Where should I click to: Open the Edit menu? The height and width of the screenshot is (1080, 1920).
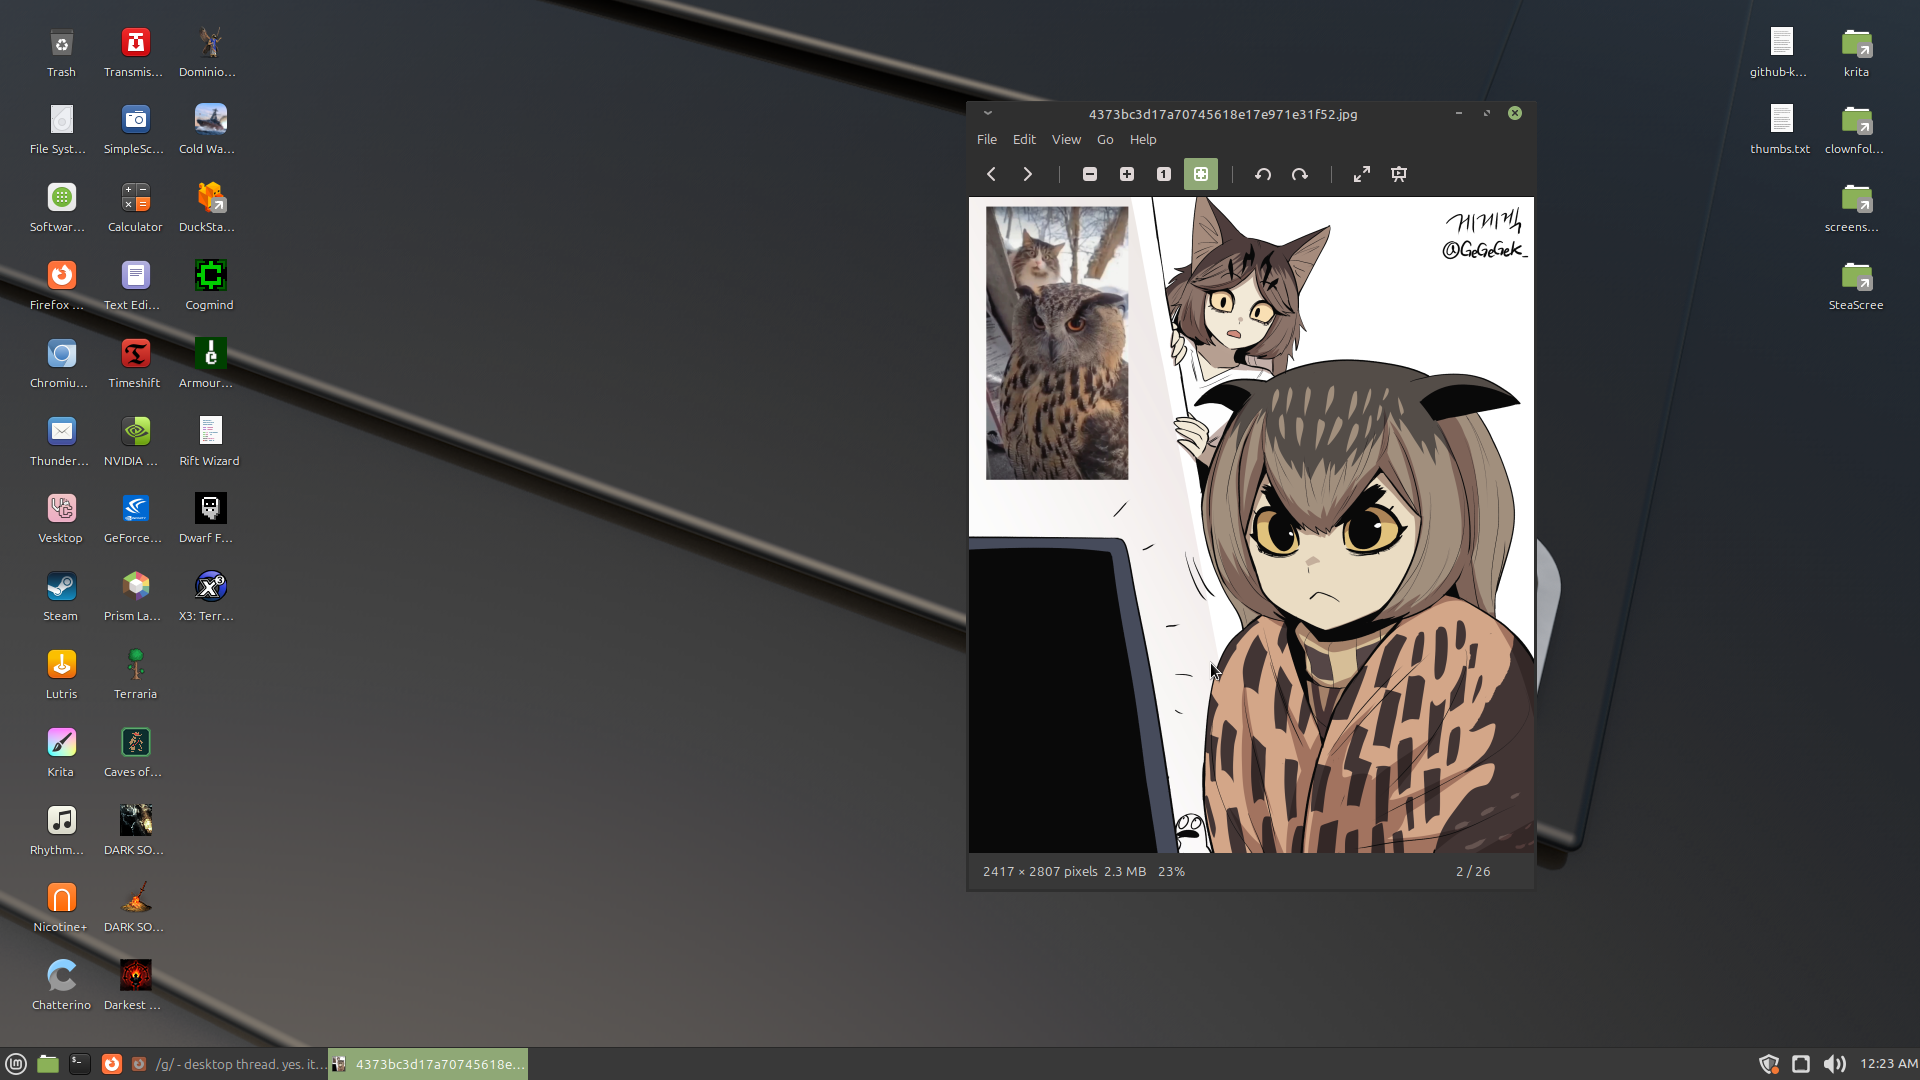click(x=1024, y=139)
